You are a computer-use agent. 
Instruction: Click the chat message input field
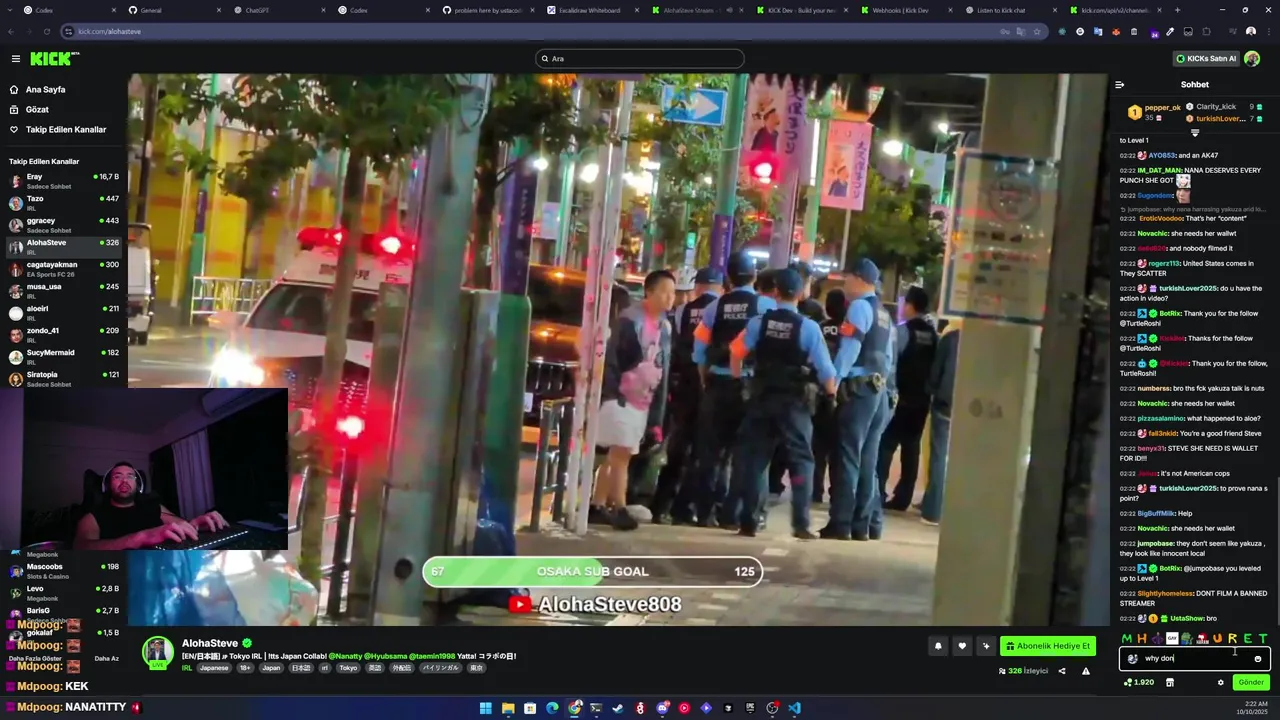coord(1195,659)
